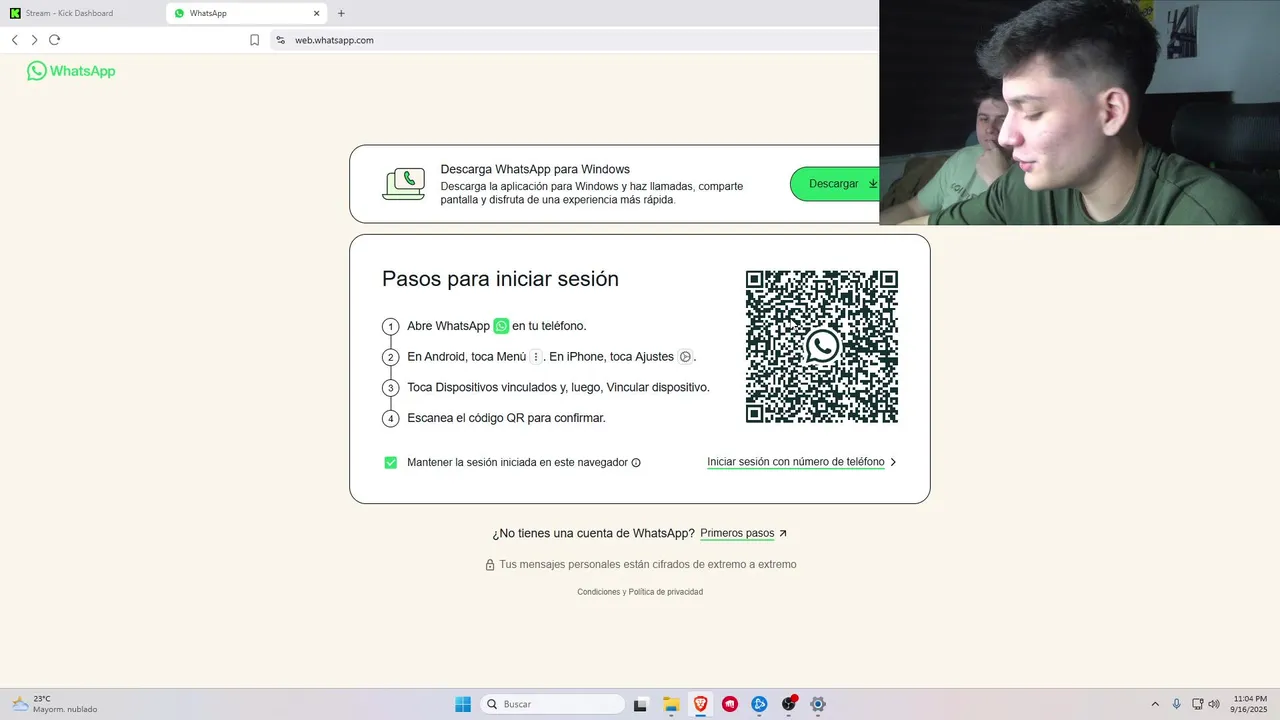1280x720 pixels.
Task: Click the network icon in system tray
Action: (x=1198, y=704)
